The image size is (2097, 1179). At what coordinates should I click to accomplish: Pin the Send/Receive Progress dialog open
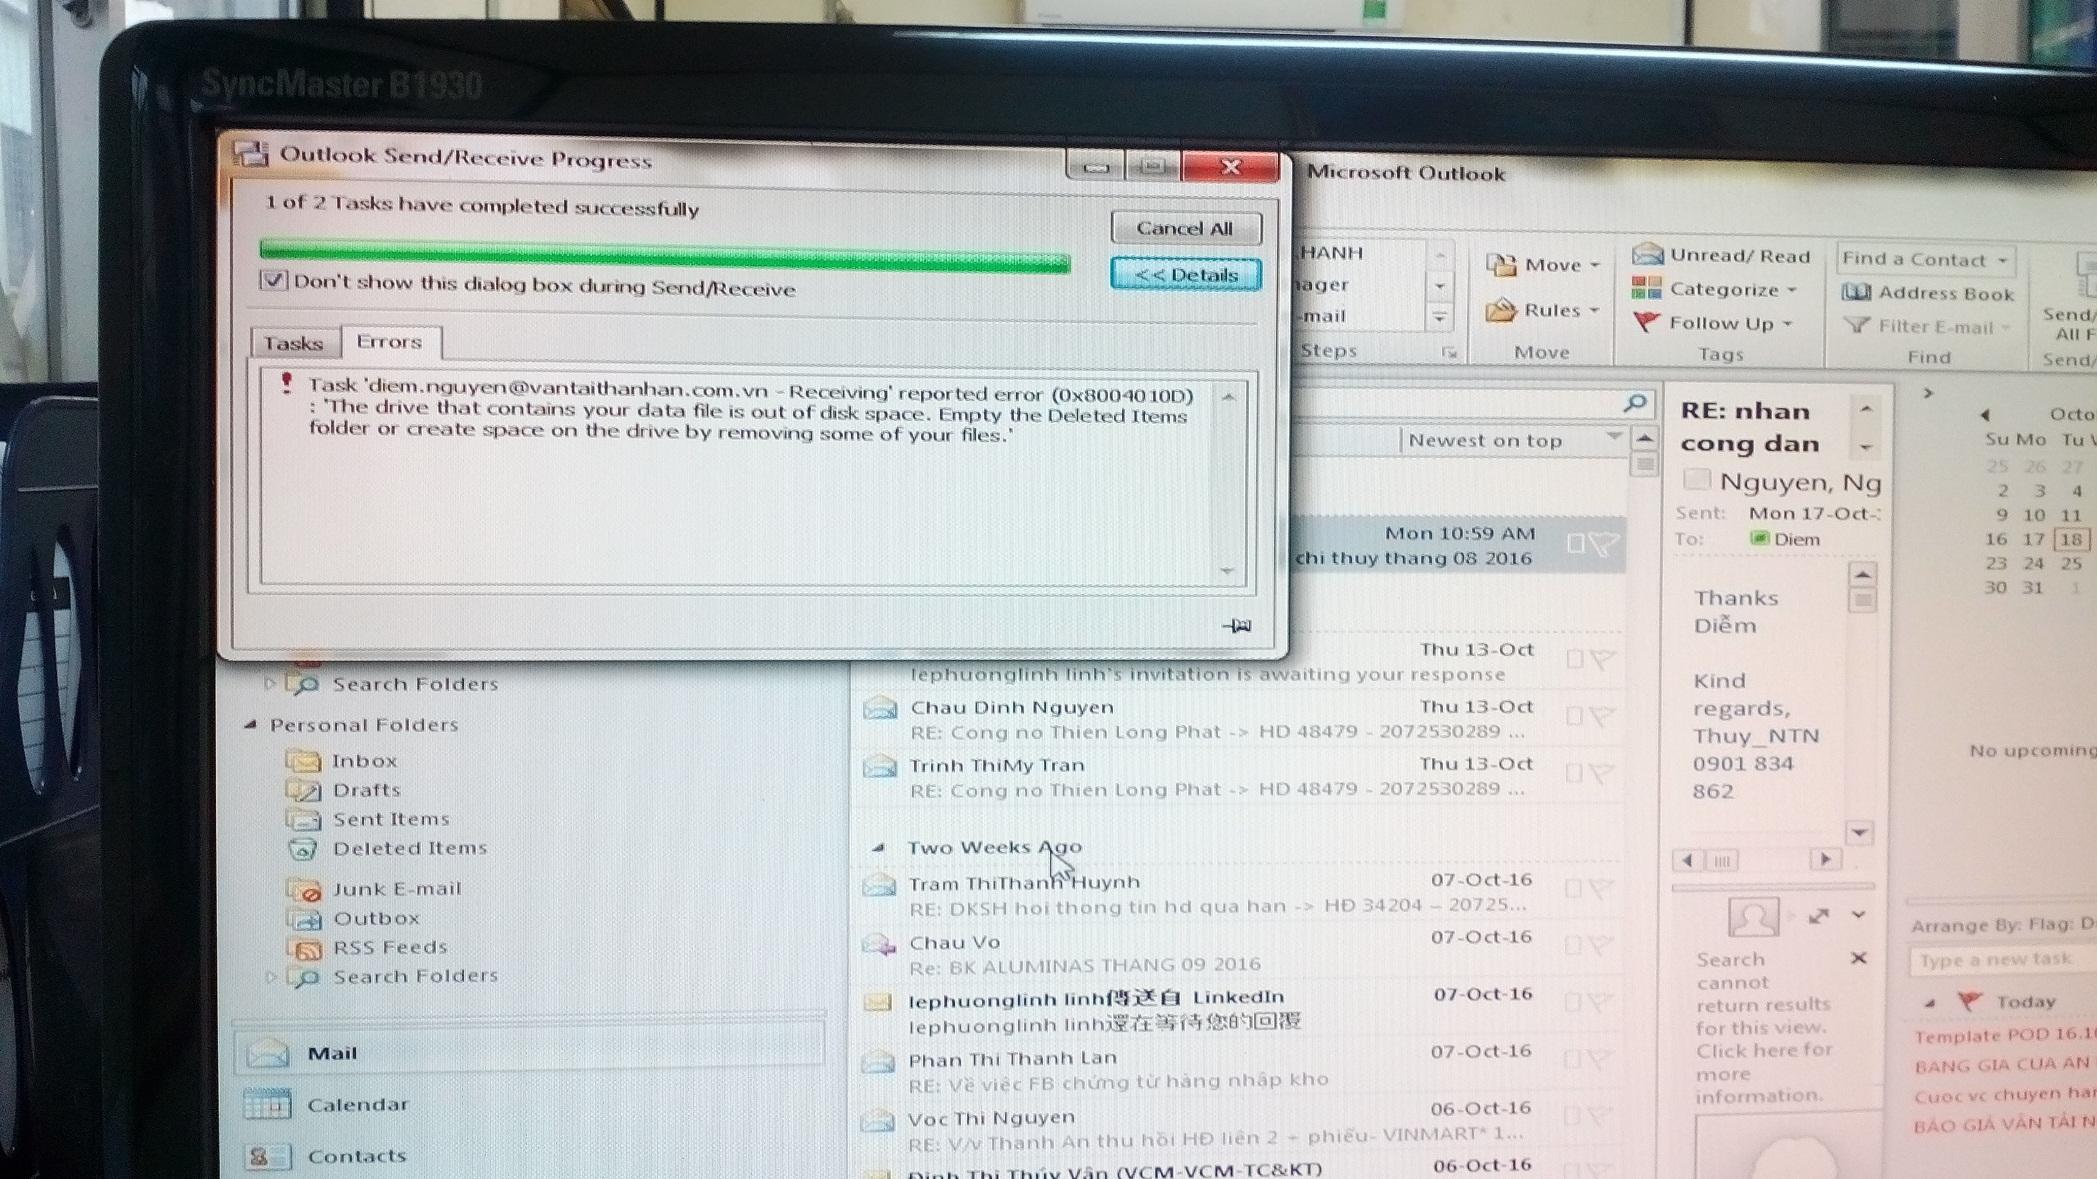pyautogui.click(x=1237, y=626)
